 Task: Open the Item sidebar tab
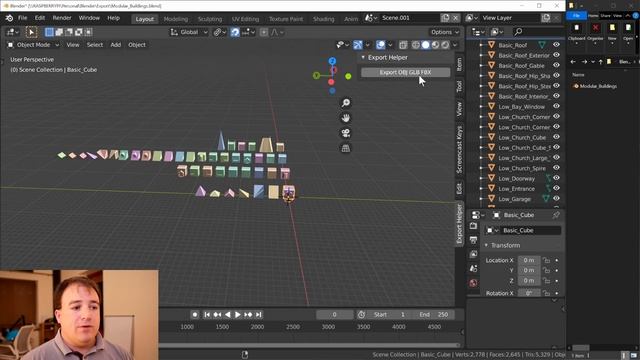pyautogui.click(x=459, y=64)
